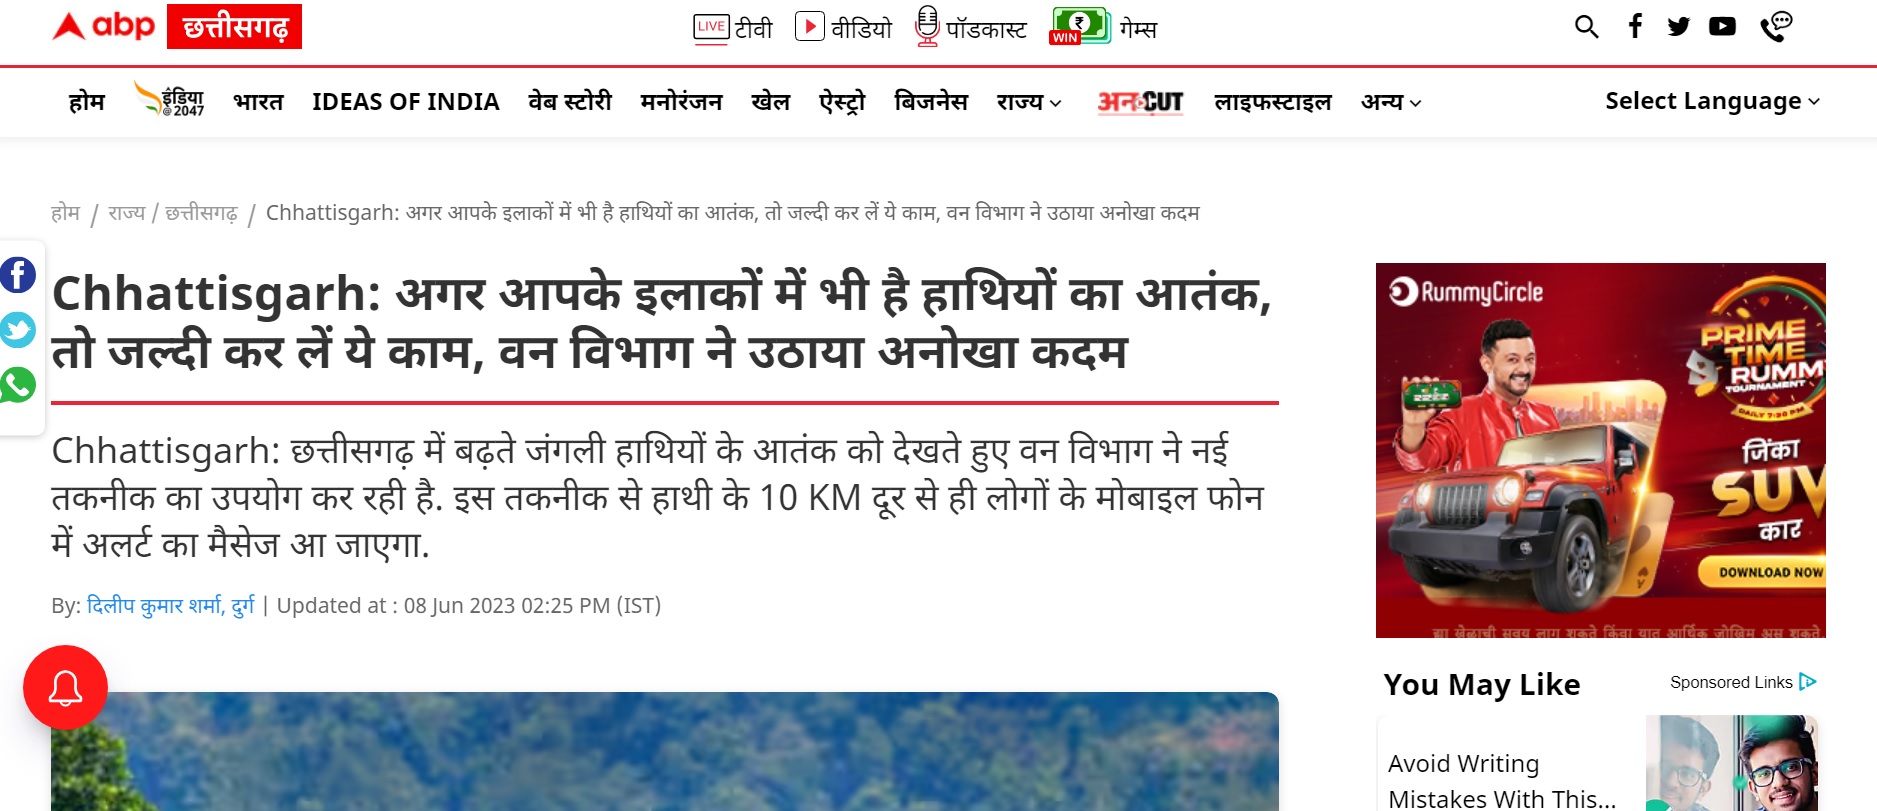Viewport: 1877px width, 811px height.
Task: Open वेब स्टोरी in the navigation
Action: tap(570, 101)
